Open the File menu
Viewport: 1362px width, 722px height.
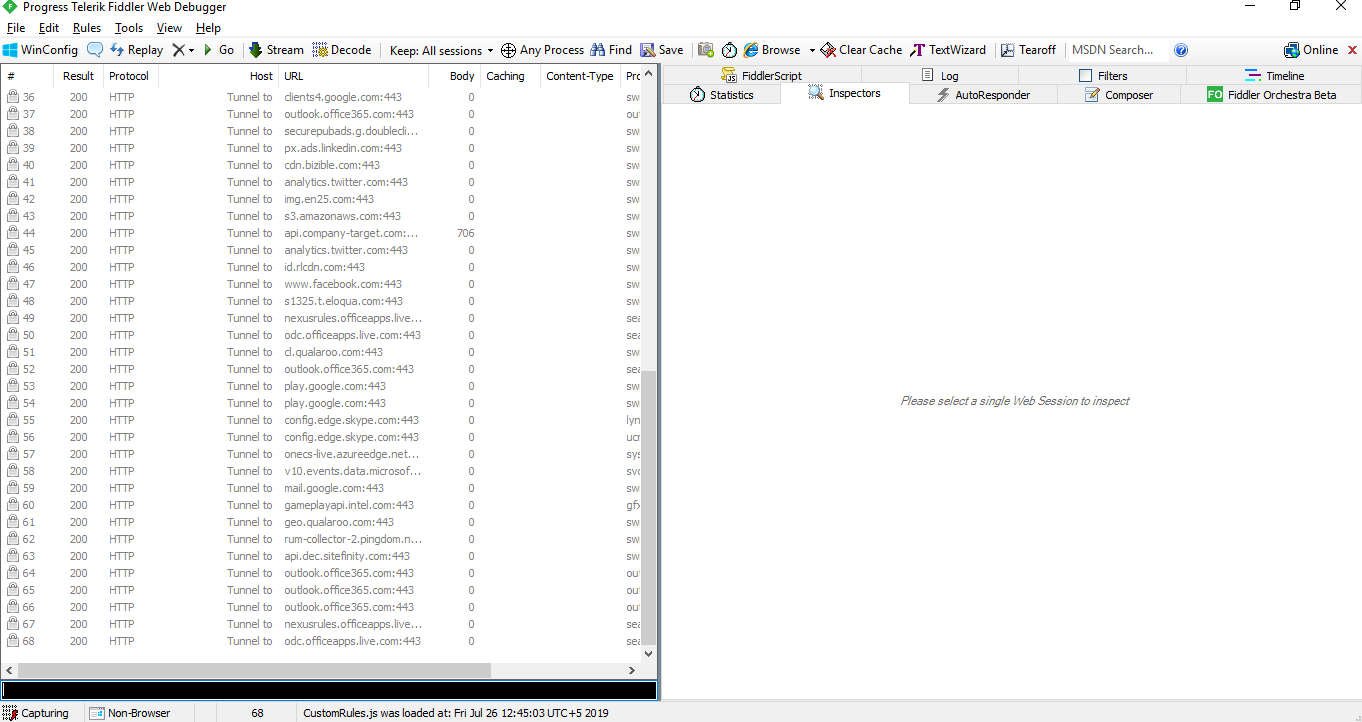tap(16, 28)
